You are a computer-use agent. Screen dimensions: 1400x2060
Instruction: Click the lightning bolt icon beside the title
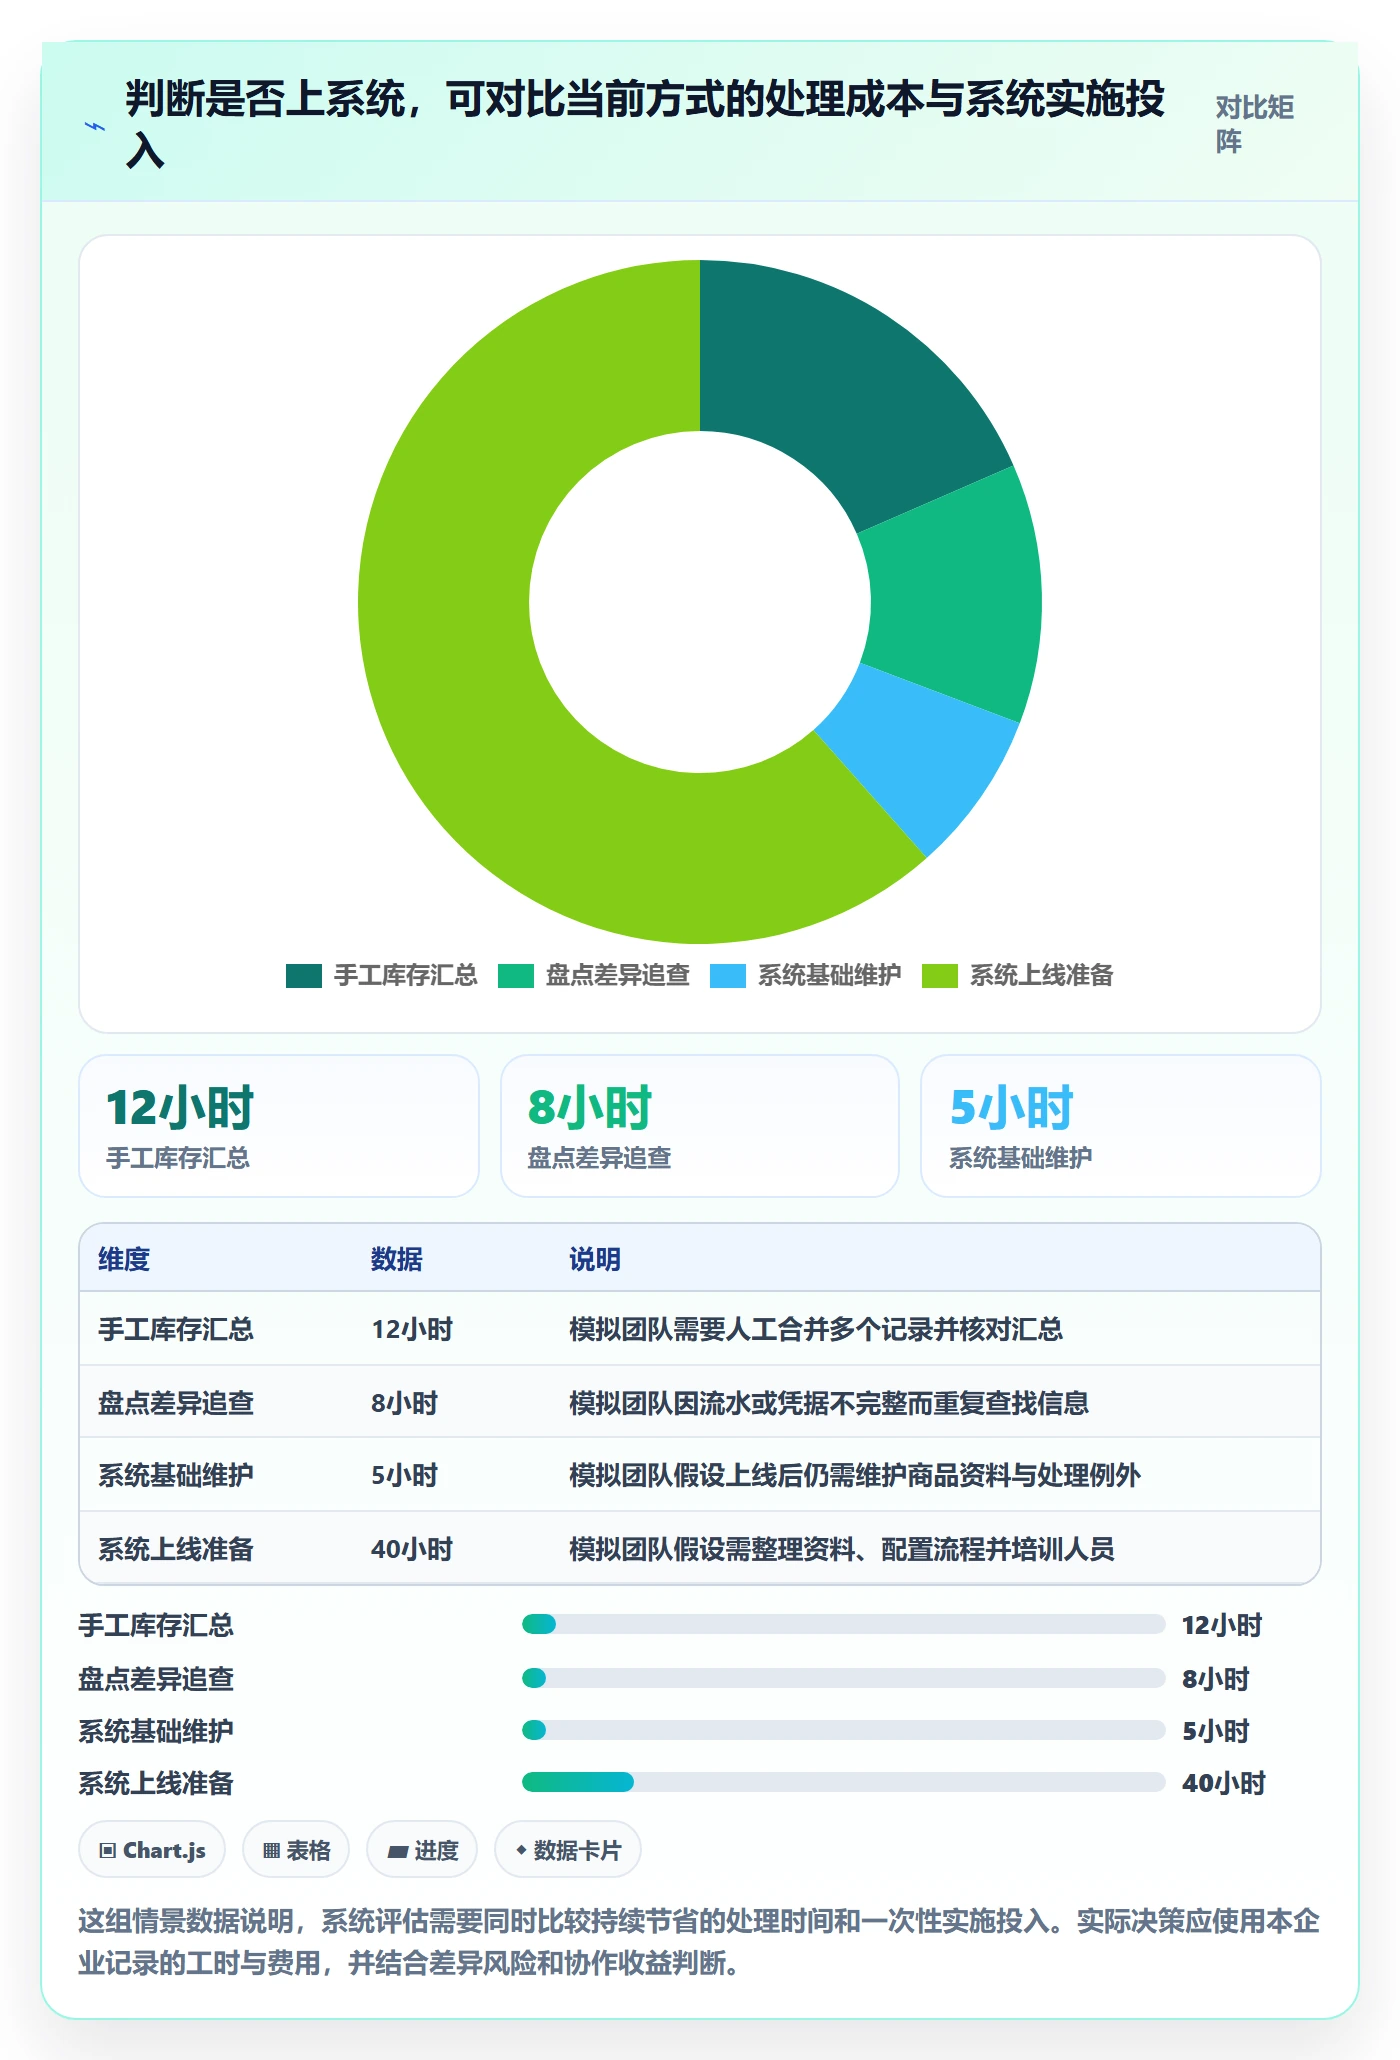94,126
